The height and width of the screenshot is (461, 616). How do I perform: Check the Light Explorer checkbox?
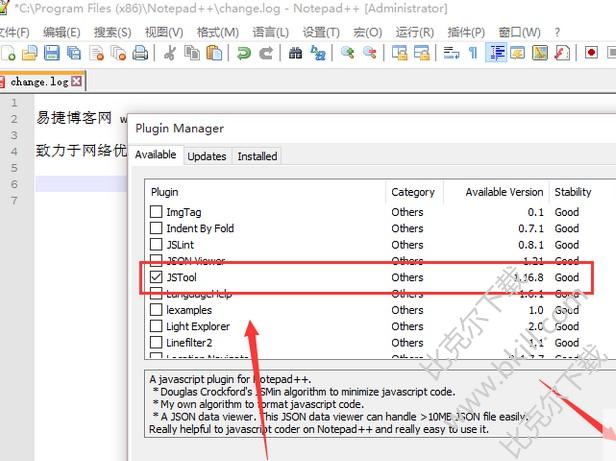coord(156,326)
